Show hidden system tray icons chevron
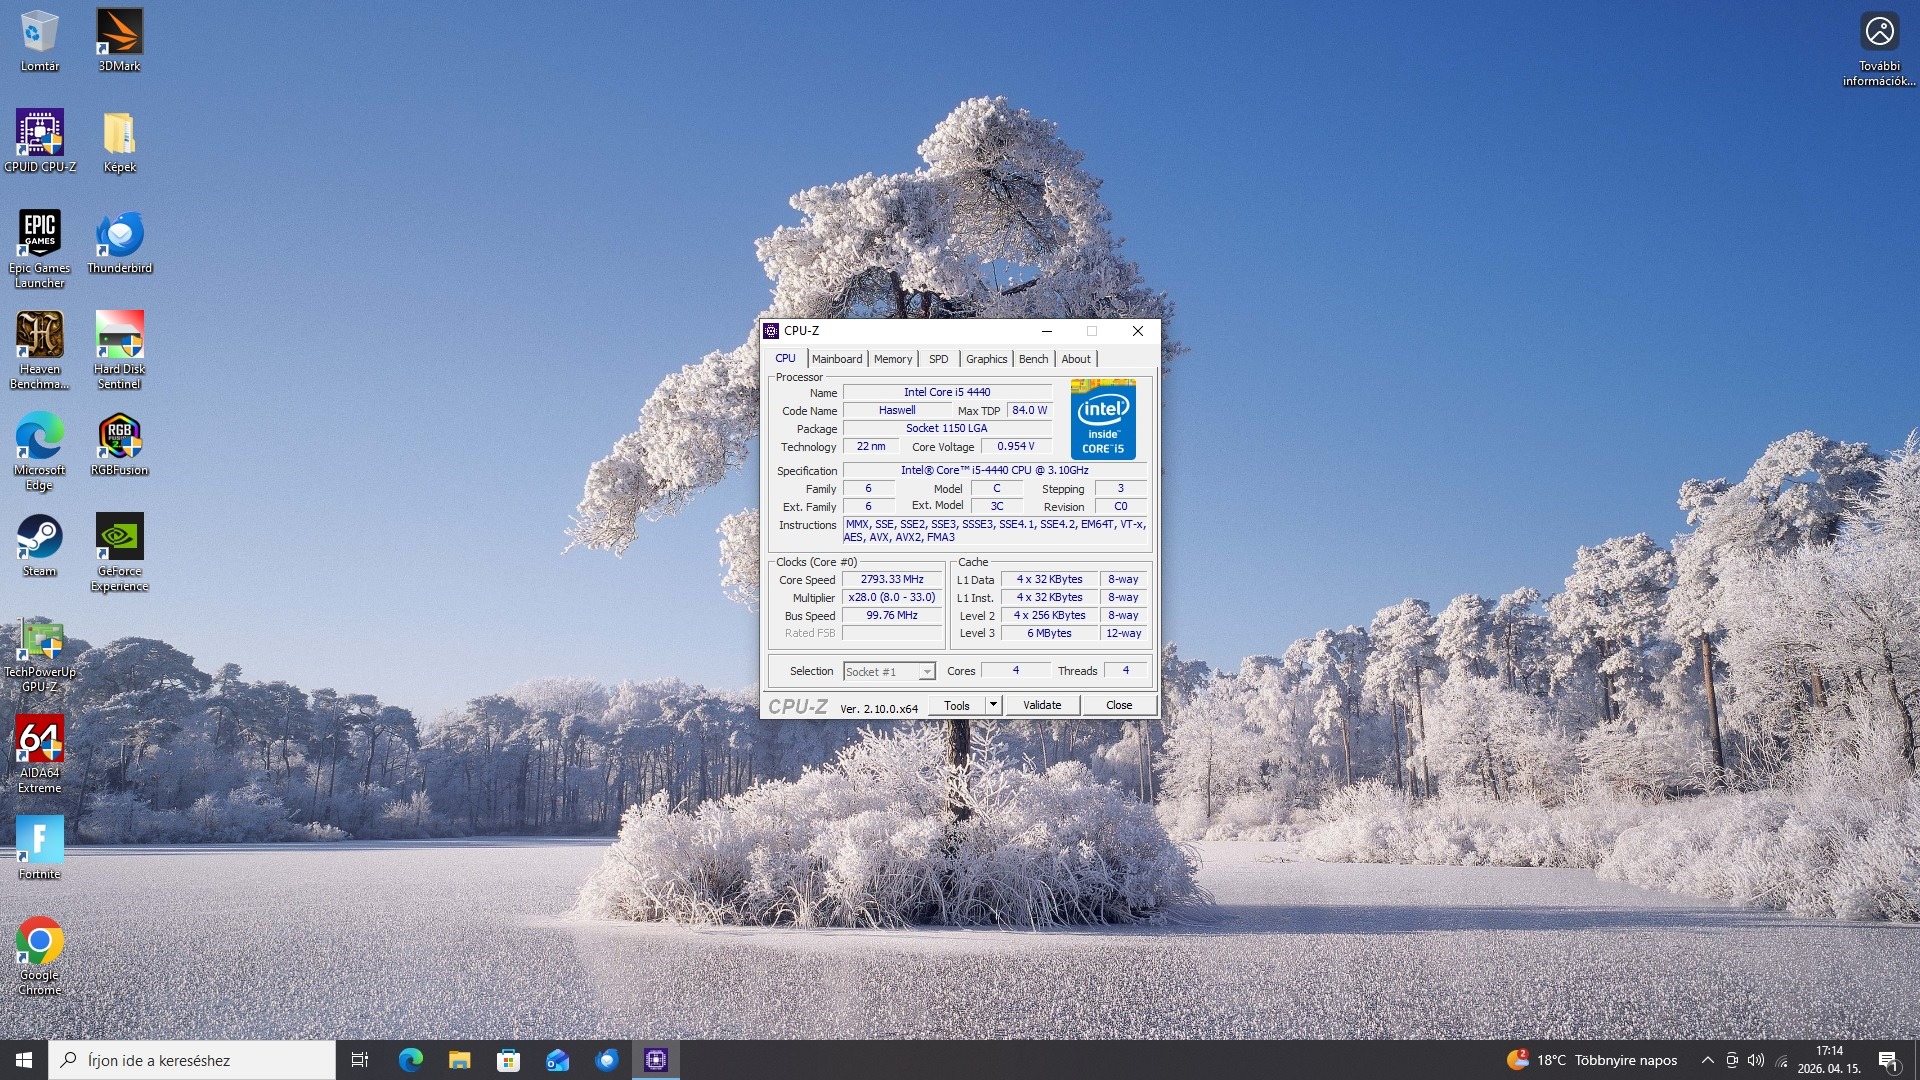This screenshot has width=1920, height=1080. 1707,1060
